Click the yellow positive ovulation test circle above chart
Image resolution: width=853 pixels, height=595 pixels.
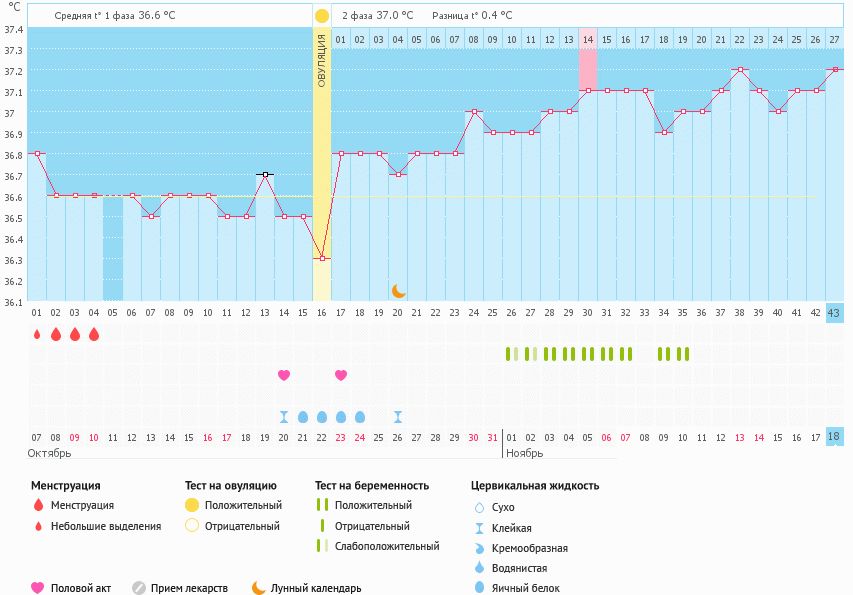point(321,16)
